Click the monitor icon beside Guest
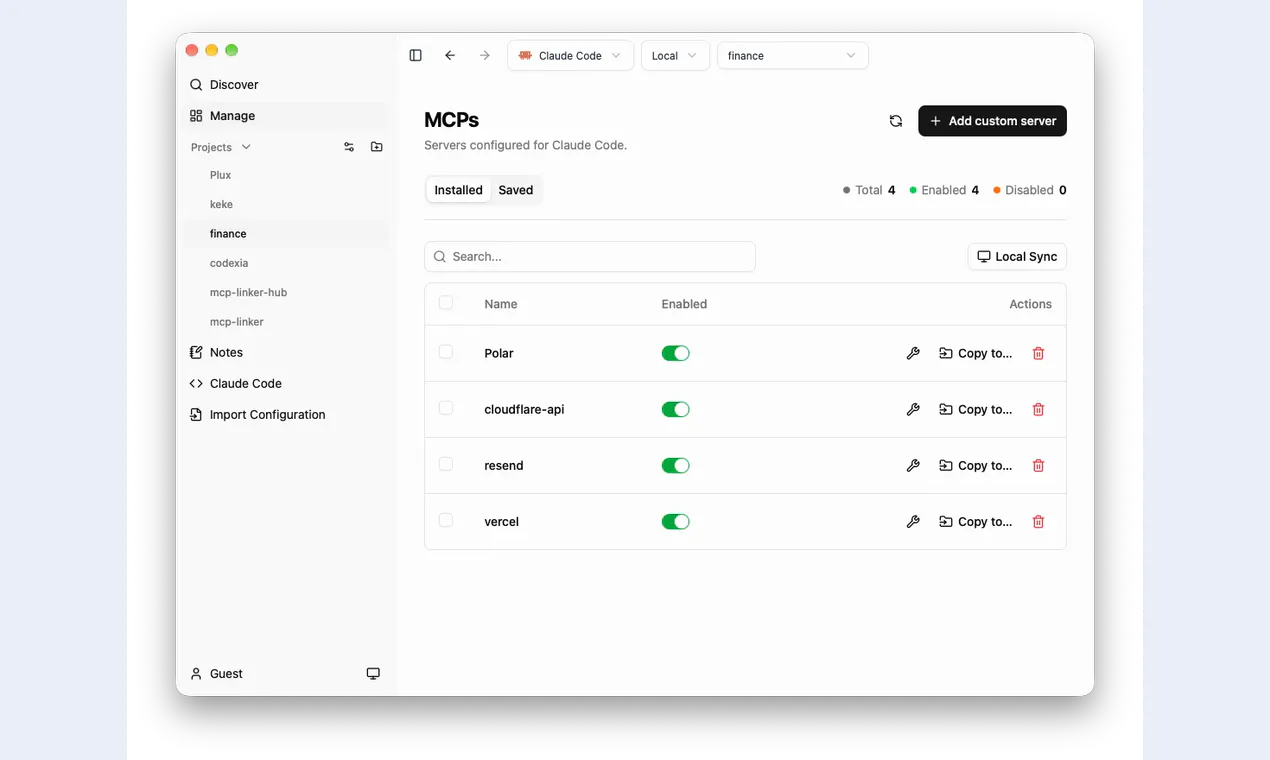 pyautogui.click(x=373, y=674)
